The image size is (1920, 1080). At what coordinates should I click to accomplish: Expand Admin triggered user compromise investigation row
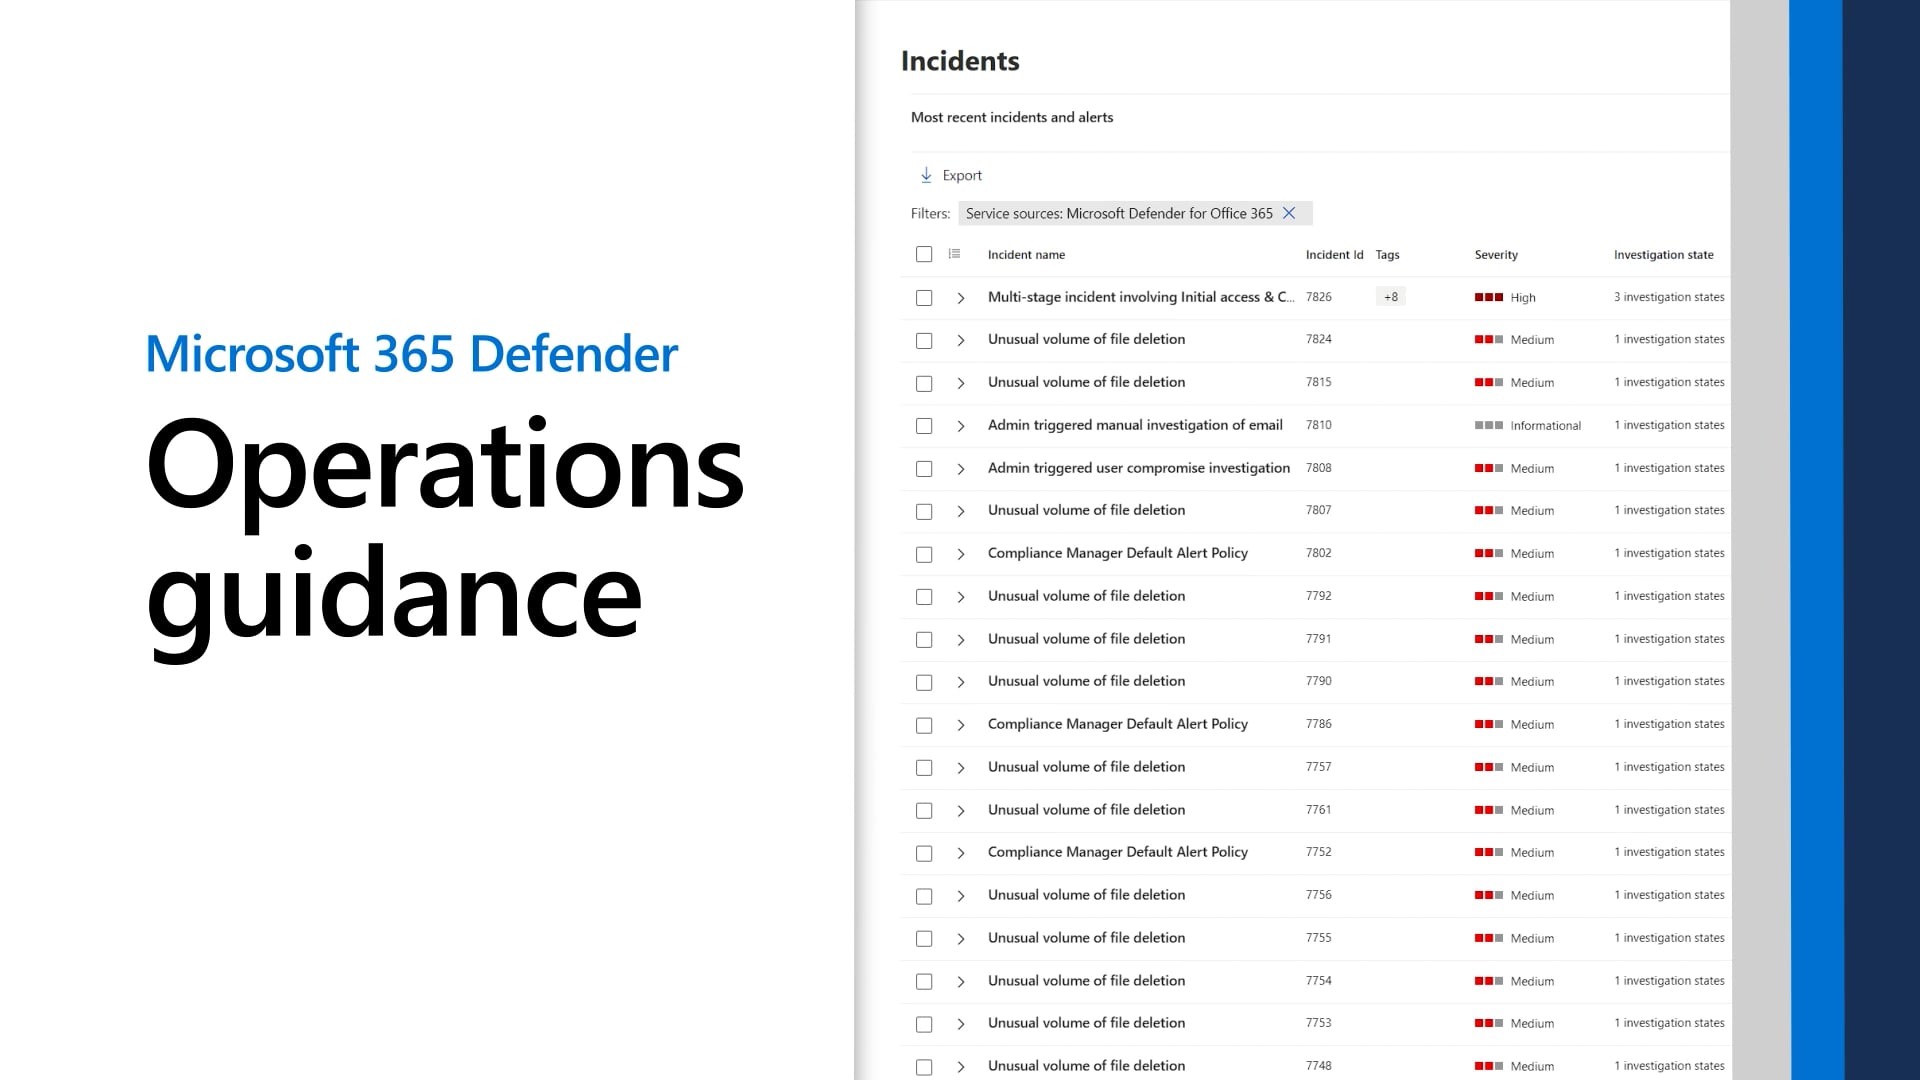pyautogui.click(x=960, y=469)
